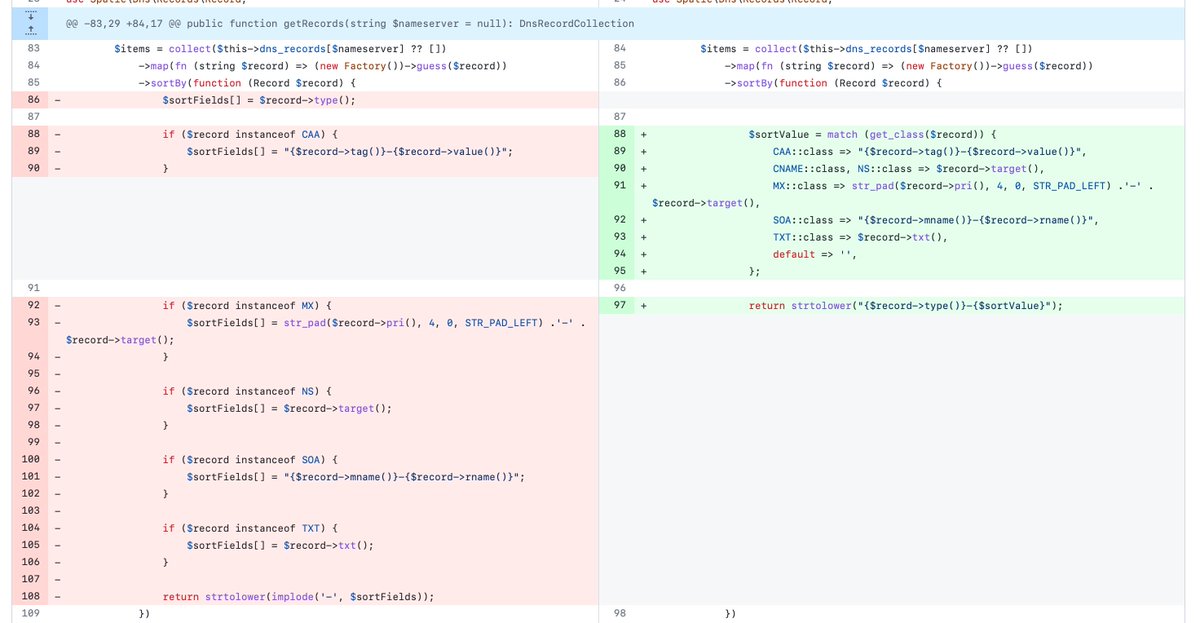The height and width of the screenshot is (623, 1200).
Task: Select deleted line number 108
Action: pos(33,596)
